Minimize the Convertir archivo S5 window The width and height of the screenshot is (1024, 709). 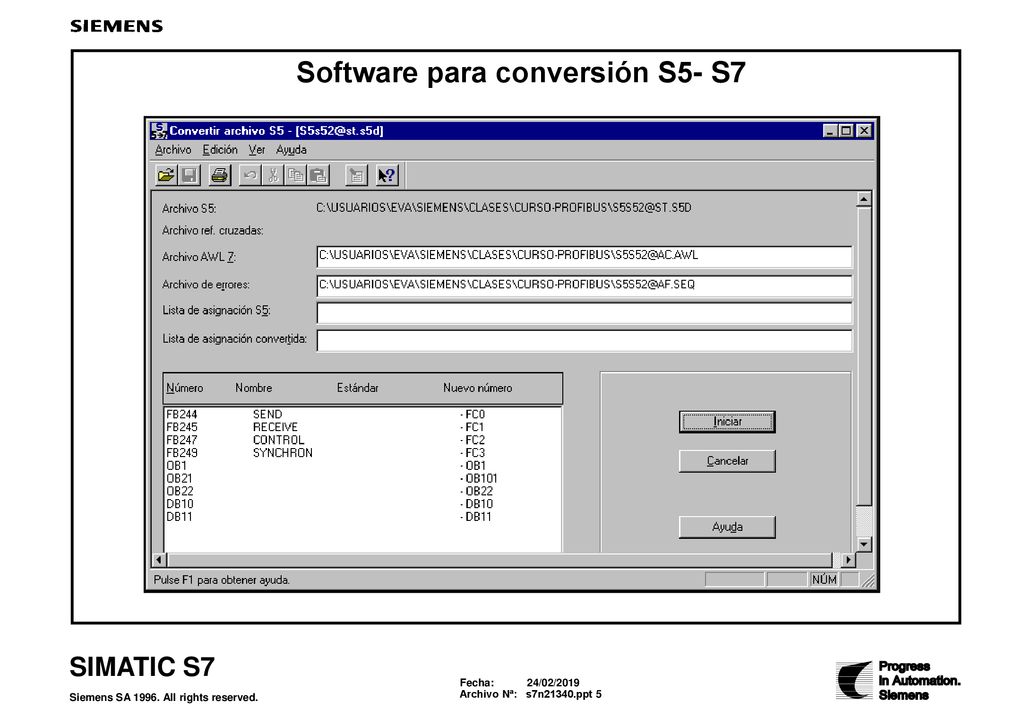pyautogui.click(x=830, y=131)
